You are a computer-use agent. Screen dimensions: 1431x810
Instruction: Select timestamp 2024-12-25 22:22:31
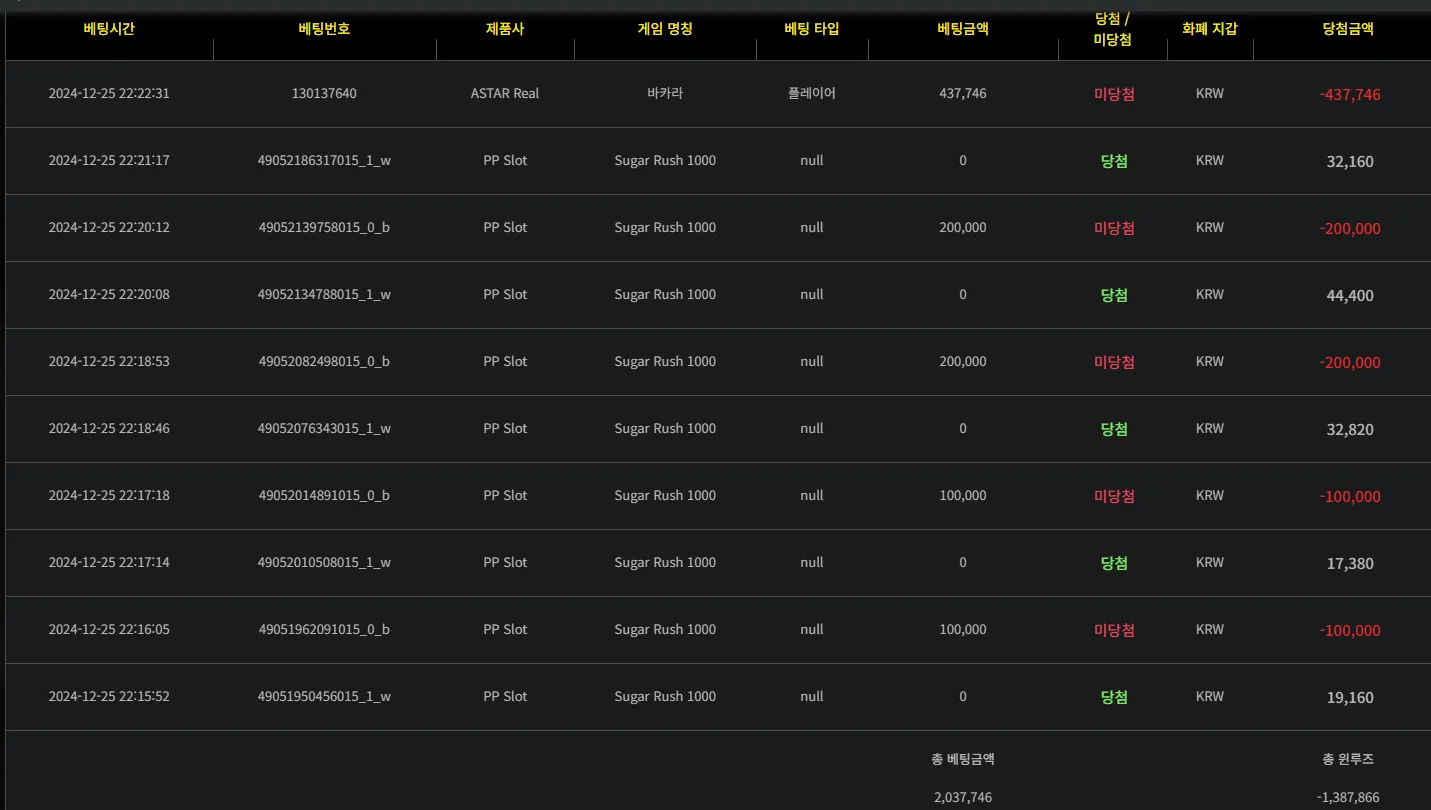(109, 93)
